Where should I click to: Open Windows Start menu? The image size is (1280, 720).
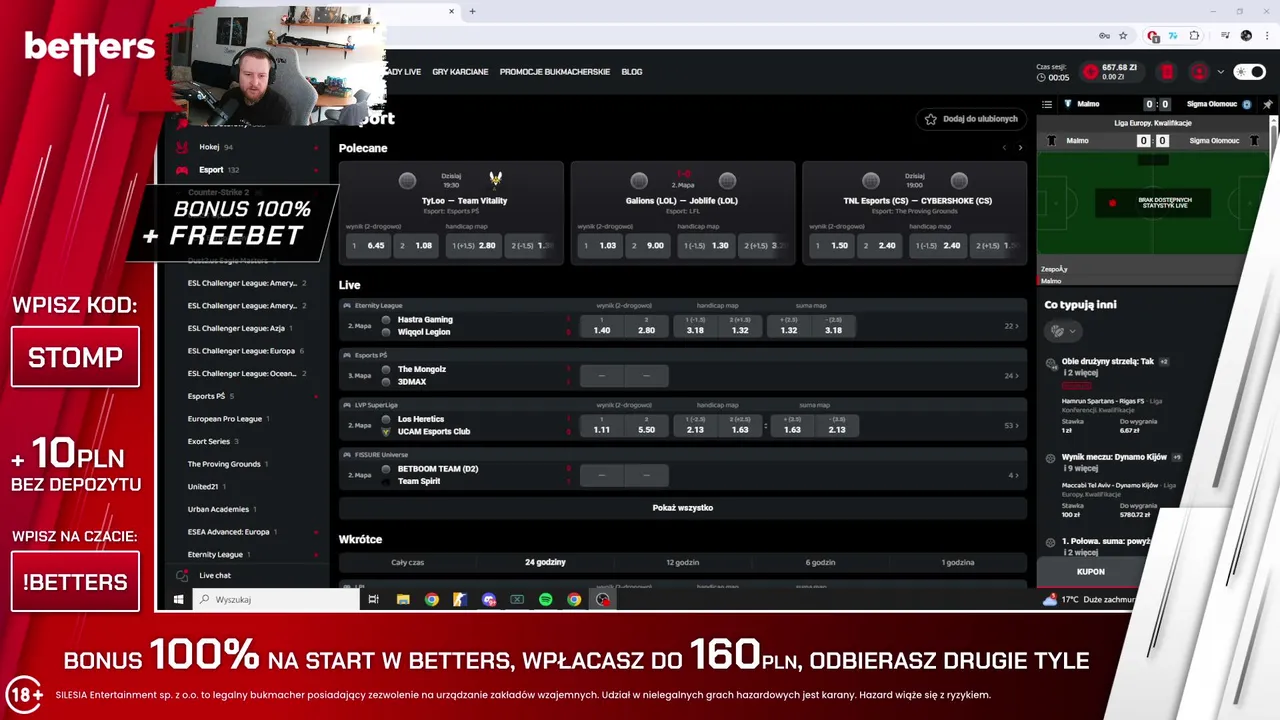pos(179,599)
